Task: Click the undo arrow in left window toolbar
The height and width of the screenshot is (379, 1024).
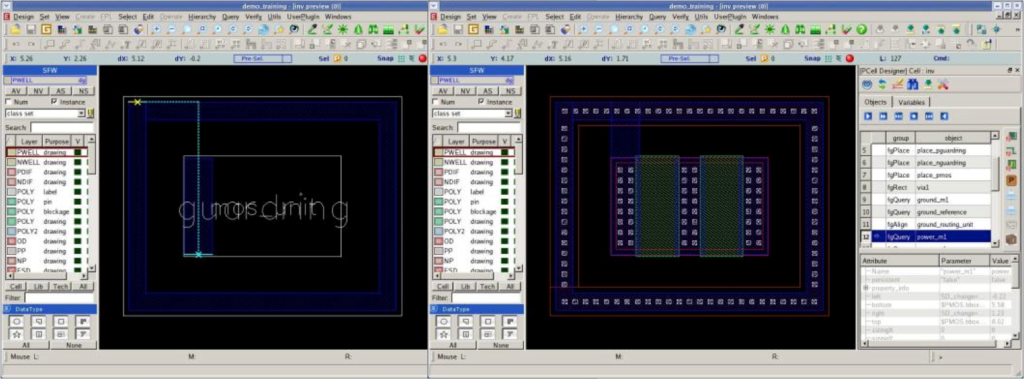Action: coord(15,44)
